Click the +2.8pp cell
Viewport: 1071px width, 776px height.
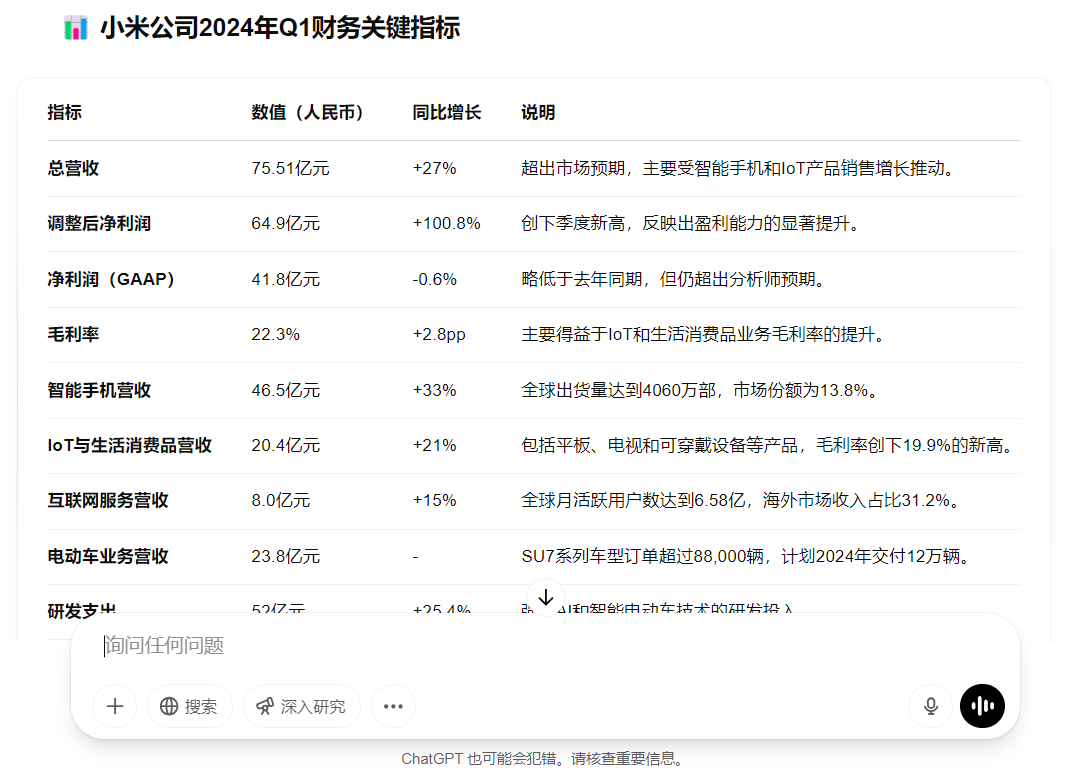coord(439,335)
